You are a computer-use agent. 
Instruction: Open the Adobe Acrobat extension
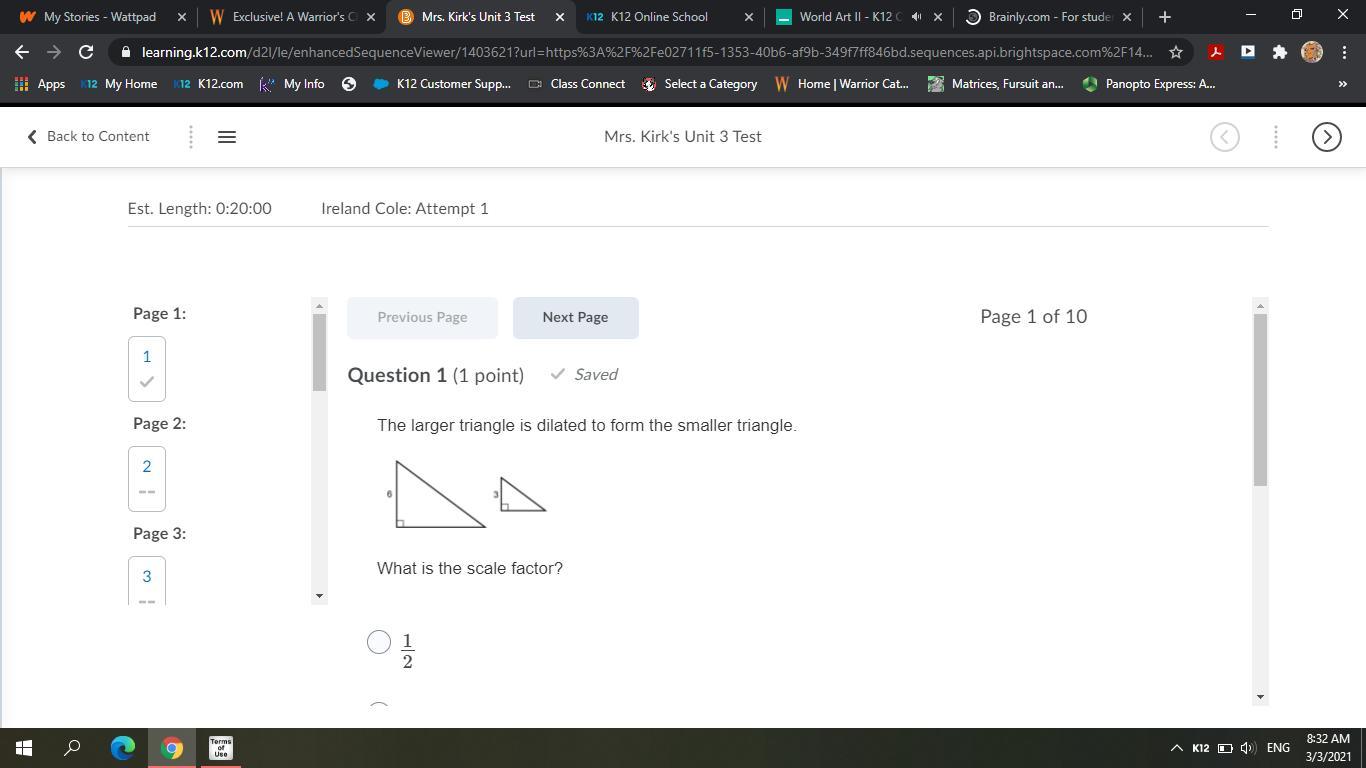(1216, 52)
